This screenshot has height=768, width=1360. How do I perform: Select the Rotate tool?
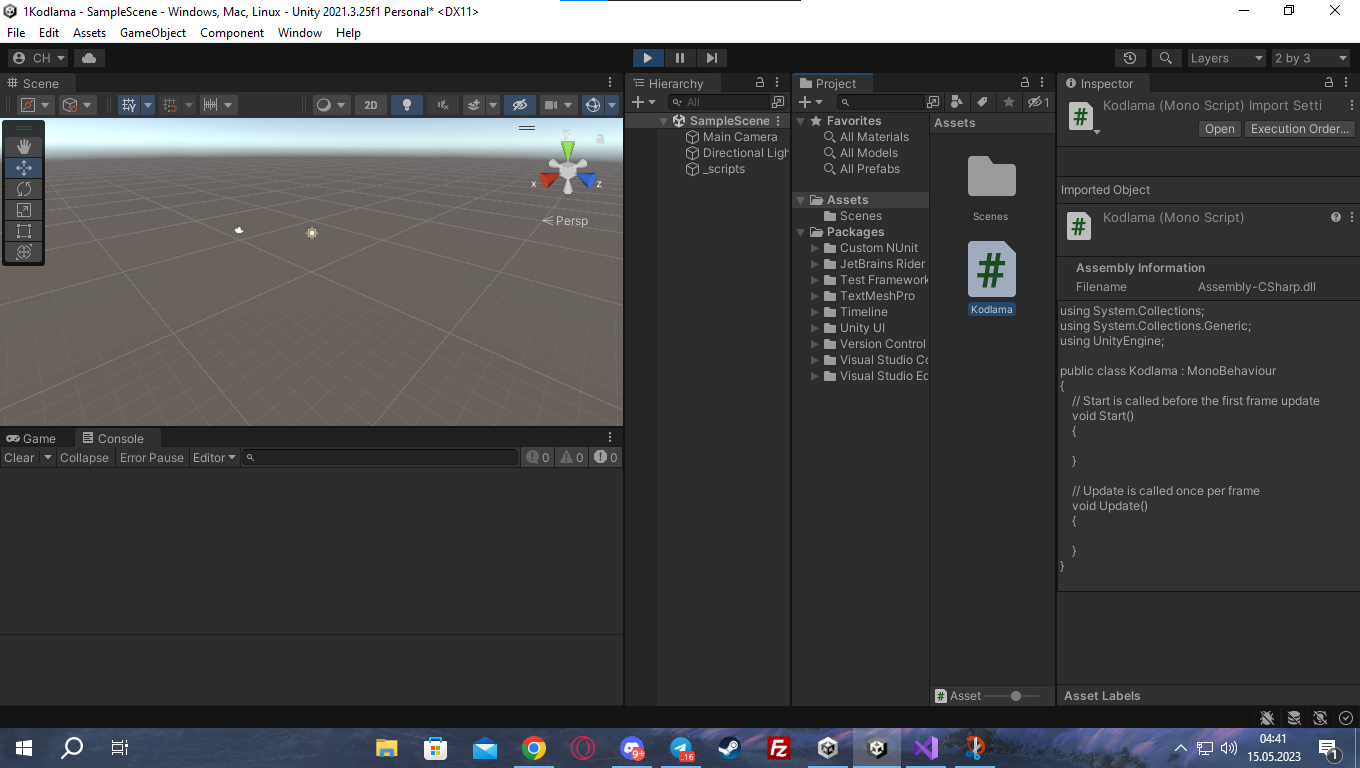coord(24,189)
